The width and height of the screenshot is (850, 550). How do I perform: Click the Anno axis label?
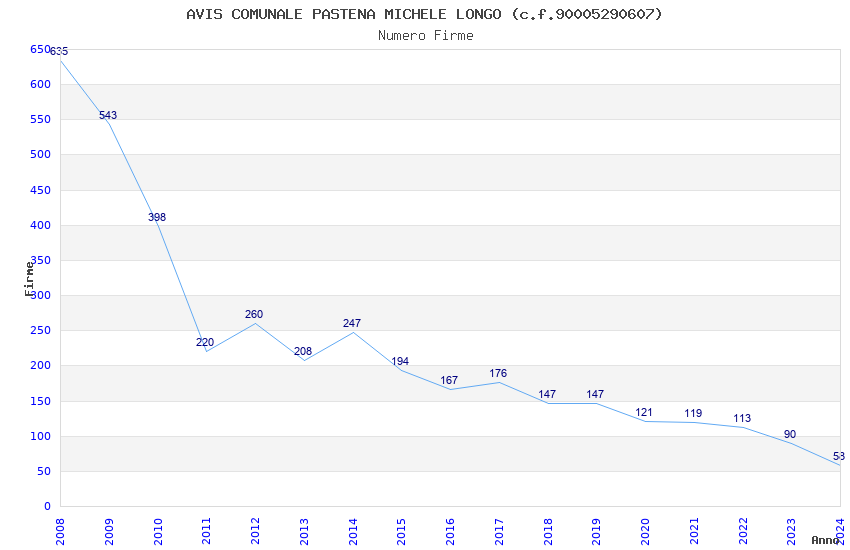825,540
